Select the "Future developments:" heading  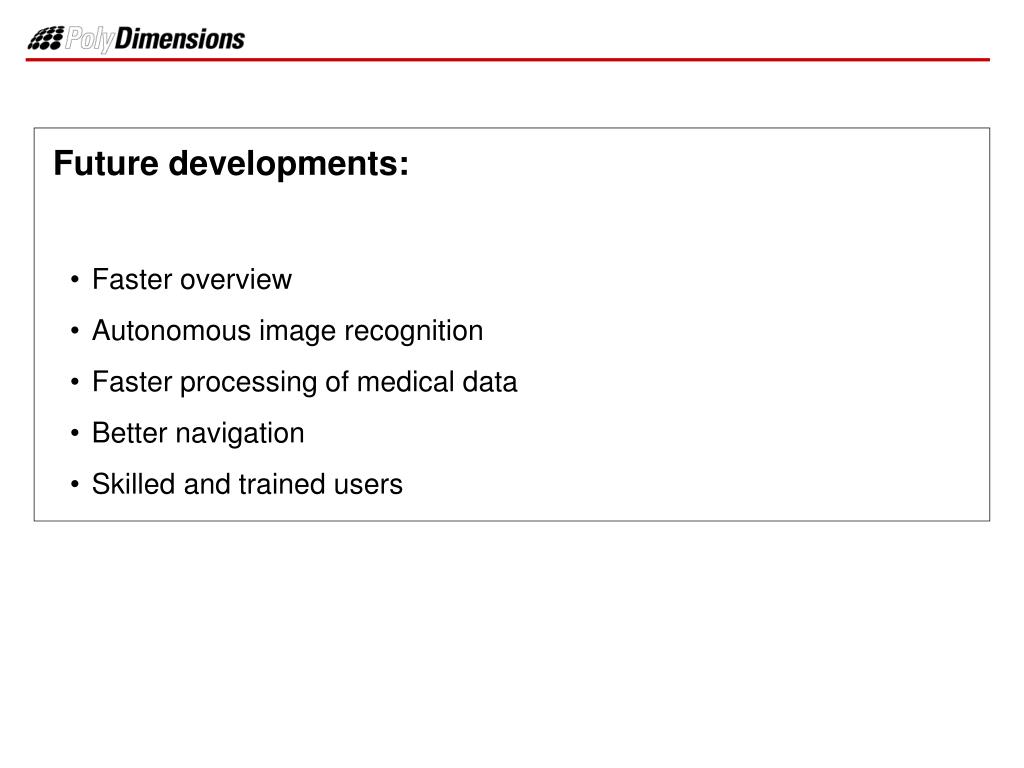point(231,163)
